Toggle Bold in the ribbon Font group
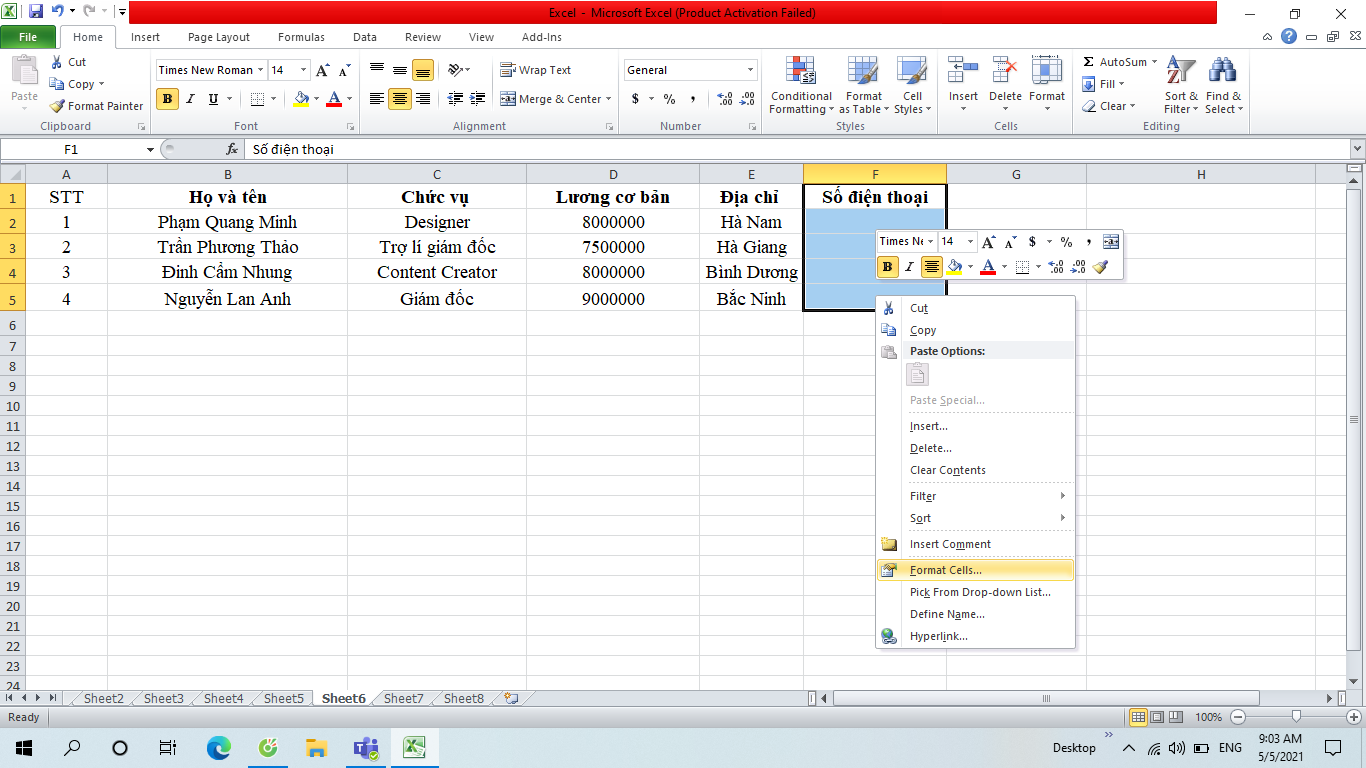Screen dimensions: 1366x768 pyautogui.click(x=167, y=99)
